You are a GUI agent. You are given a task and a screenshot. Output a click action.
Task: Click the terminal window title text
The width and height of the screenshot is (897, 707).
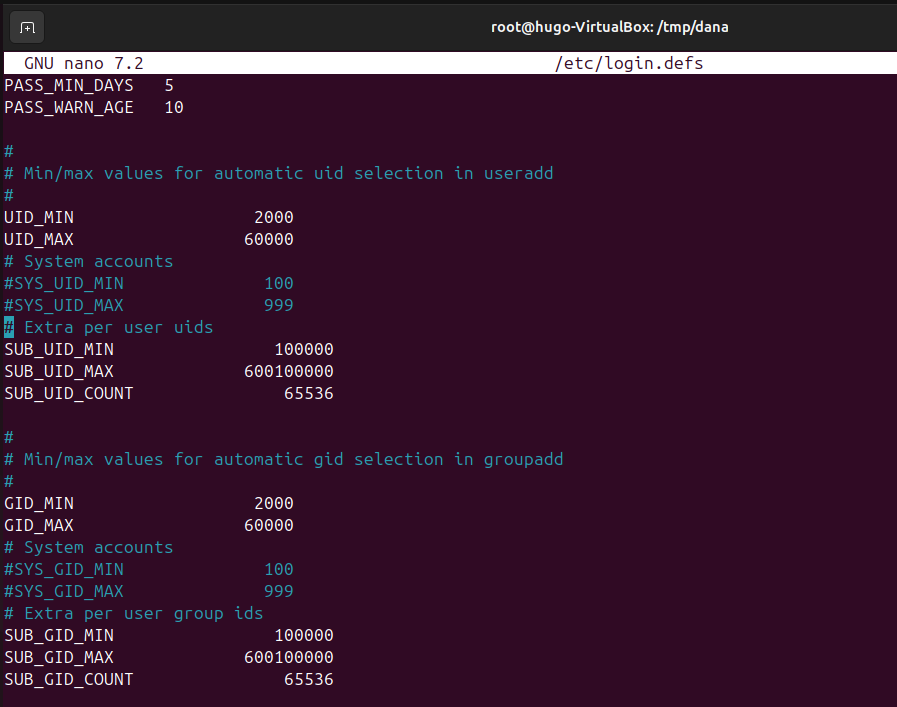(609, 27)
